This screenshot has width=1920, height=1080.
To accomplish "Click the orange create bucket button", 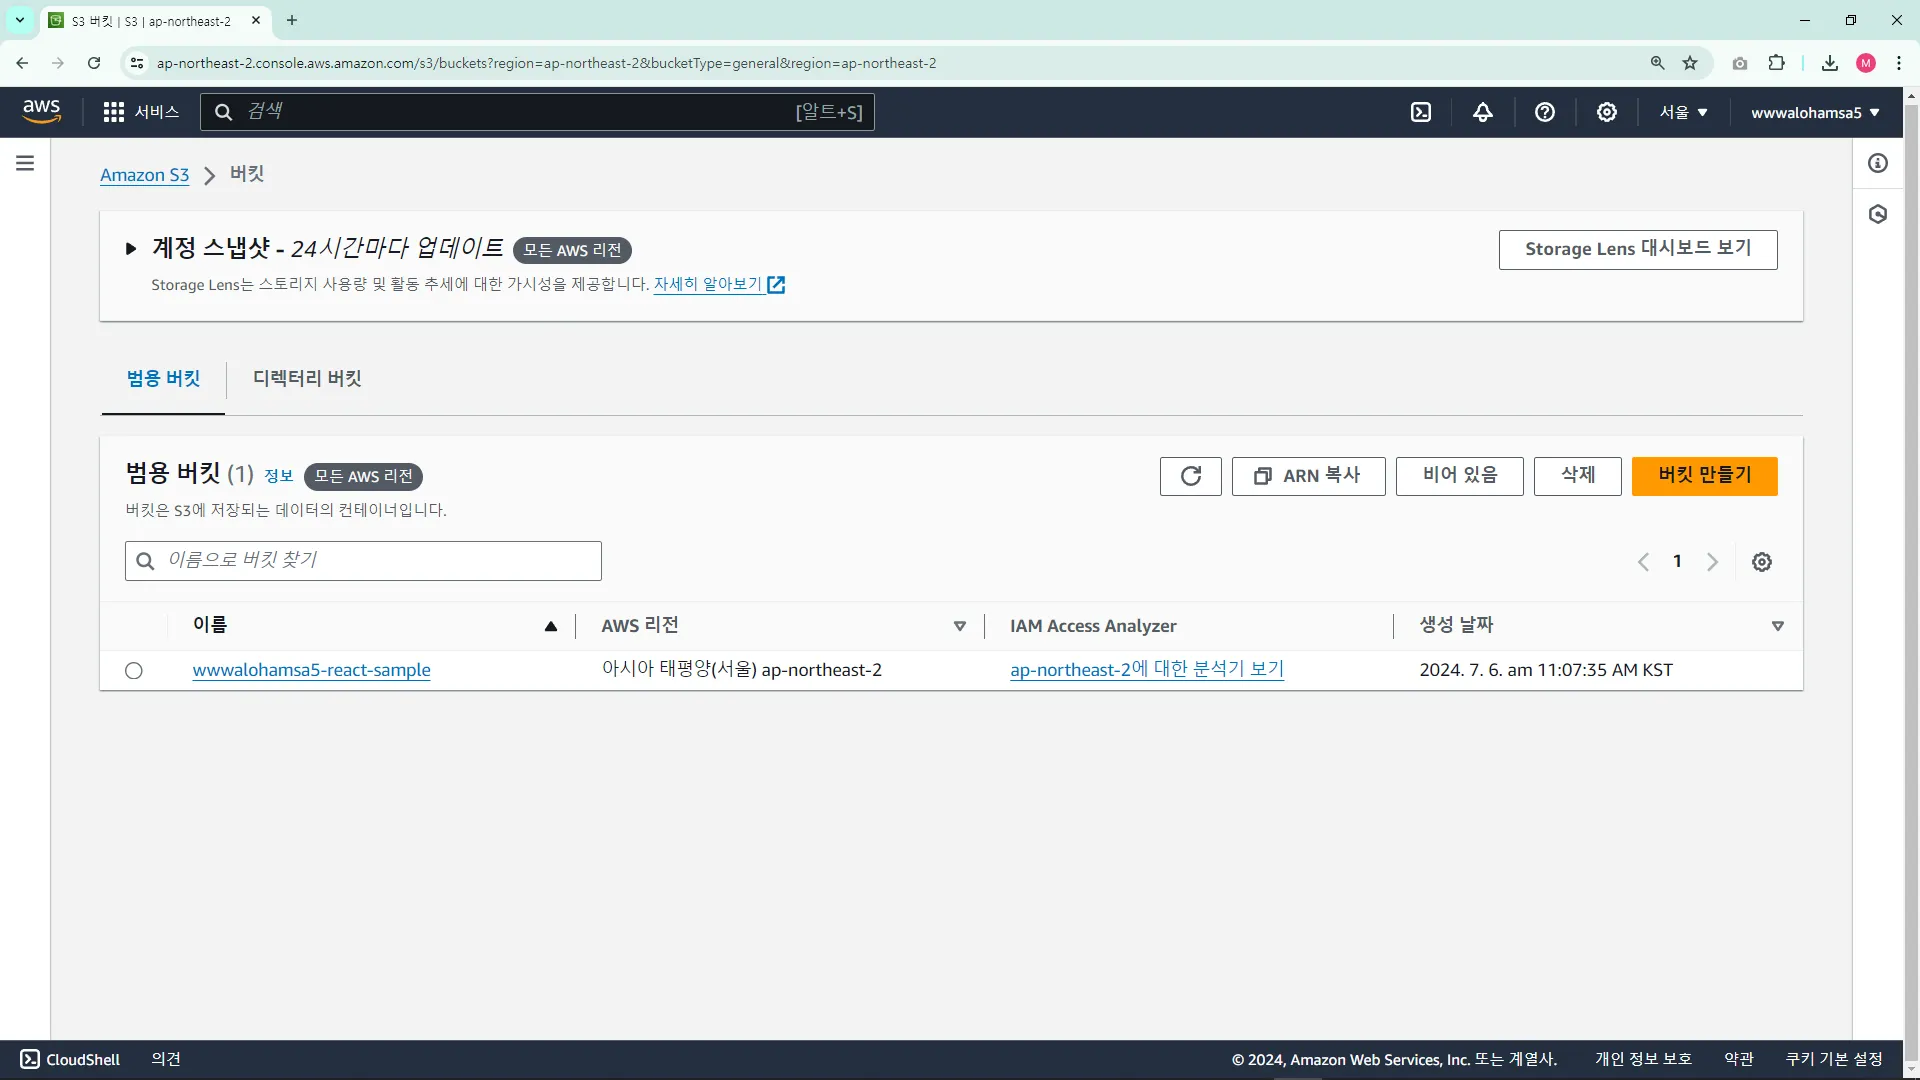I will pyautogui.click(x=1704, y=476).
